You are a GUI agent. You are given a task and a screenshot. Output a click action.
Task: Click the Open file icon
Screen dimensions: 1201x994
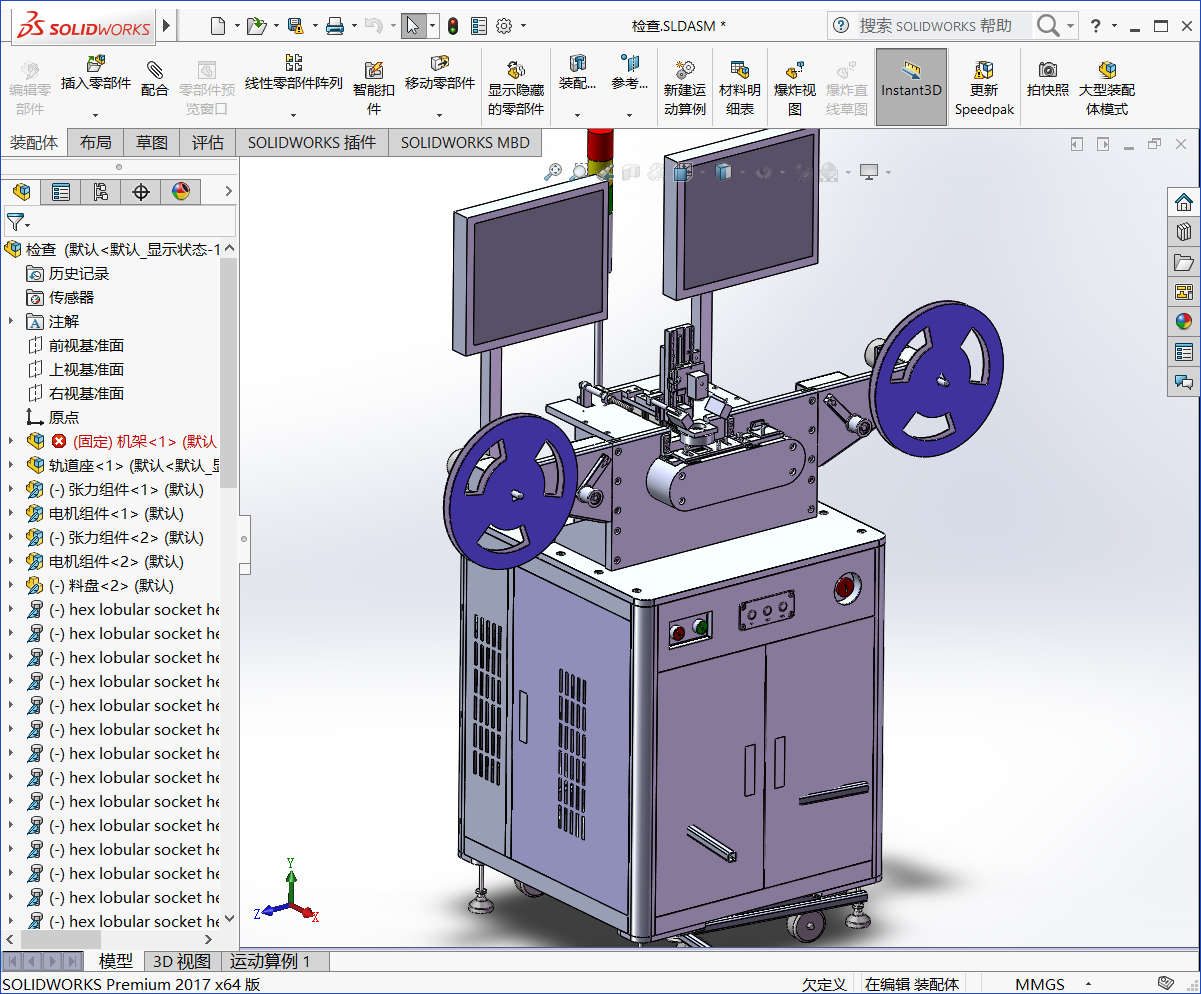point(255,26)
